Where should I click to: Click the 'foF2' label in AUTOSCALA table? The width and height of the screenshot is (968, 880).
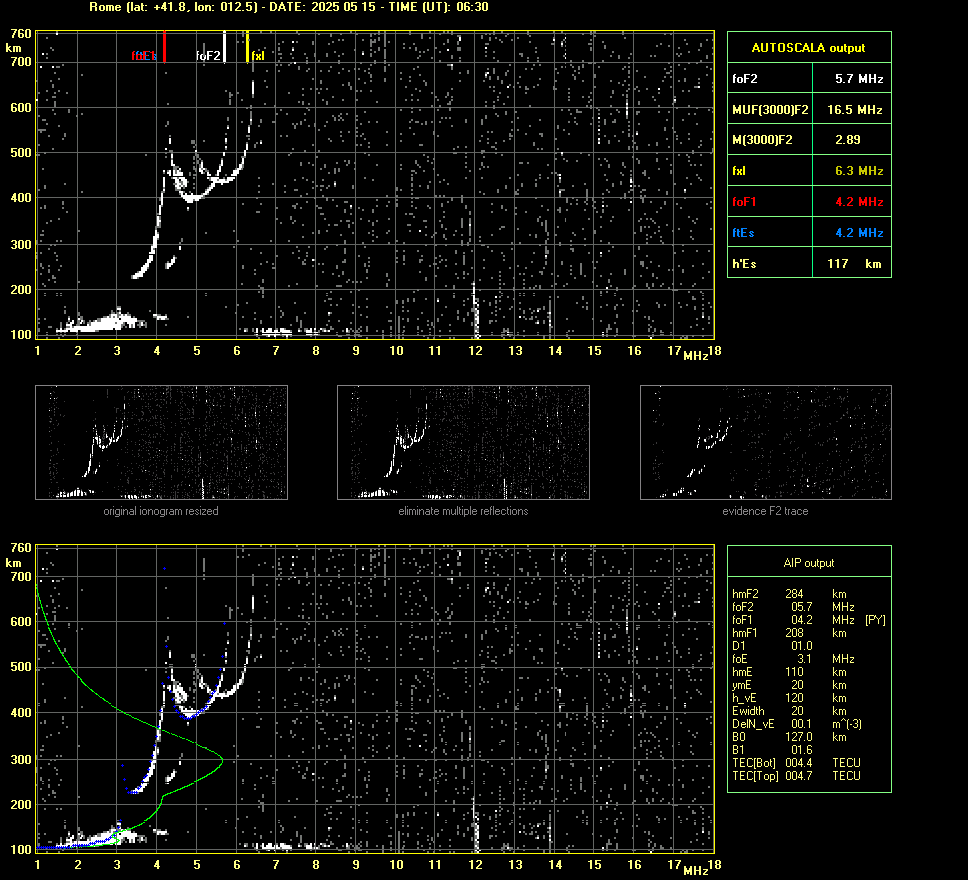click(745, 78)
